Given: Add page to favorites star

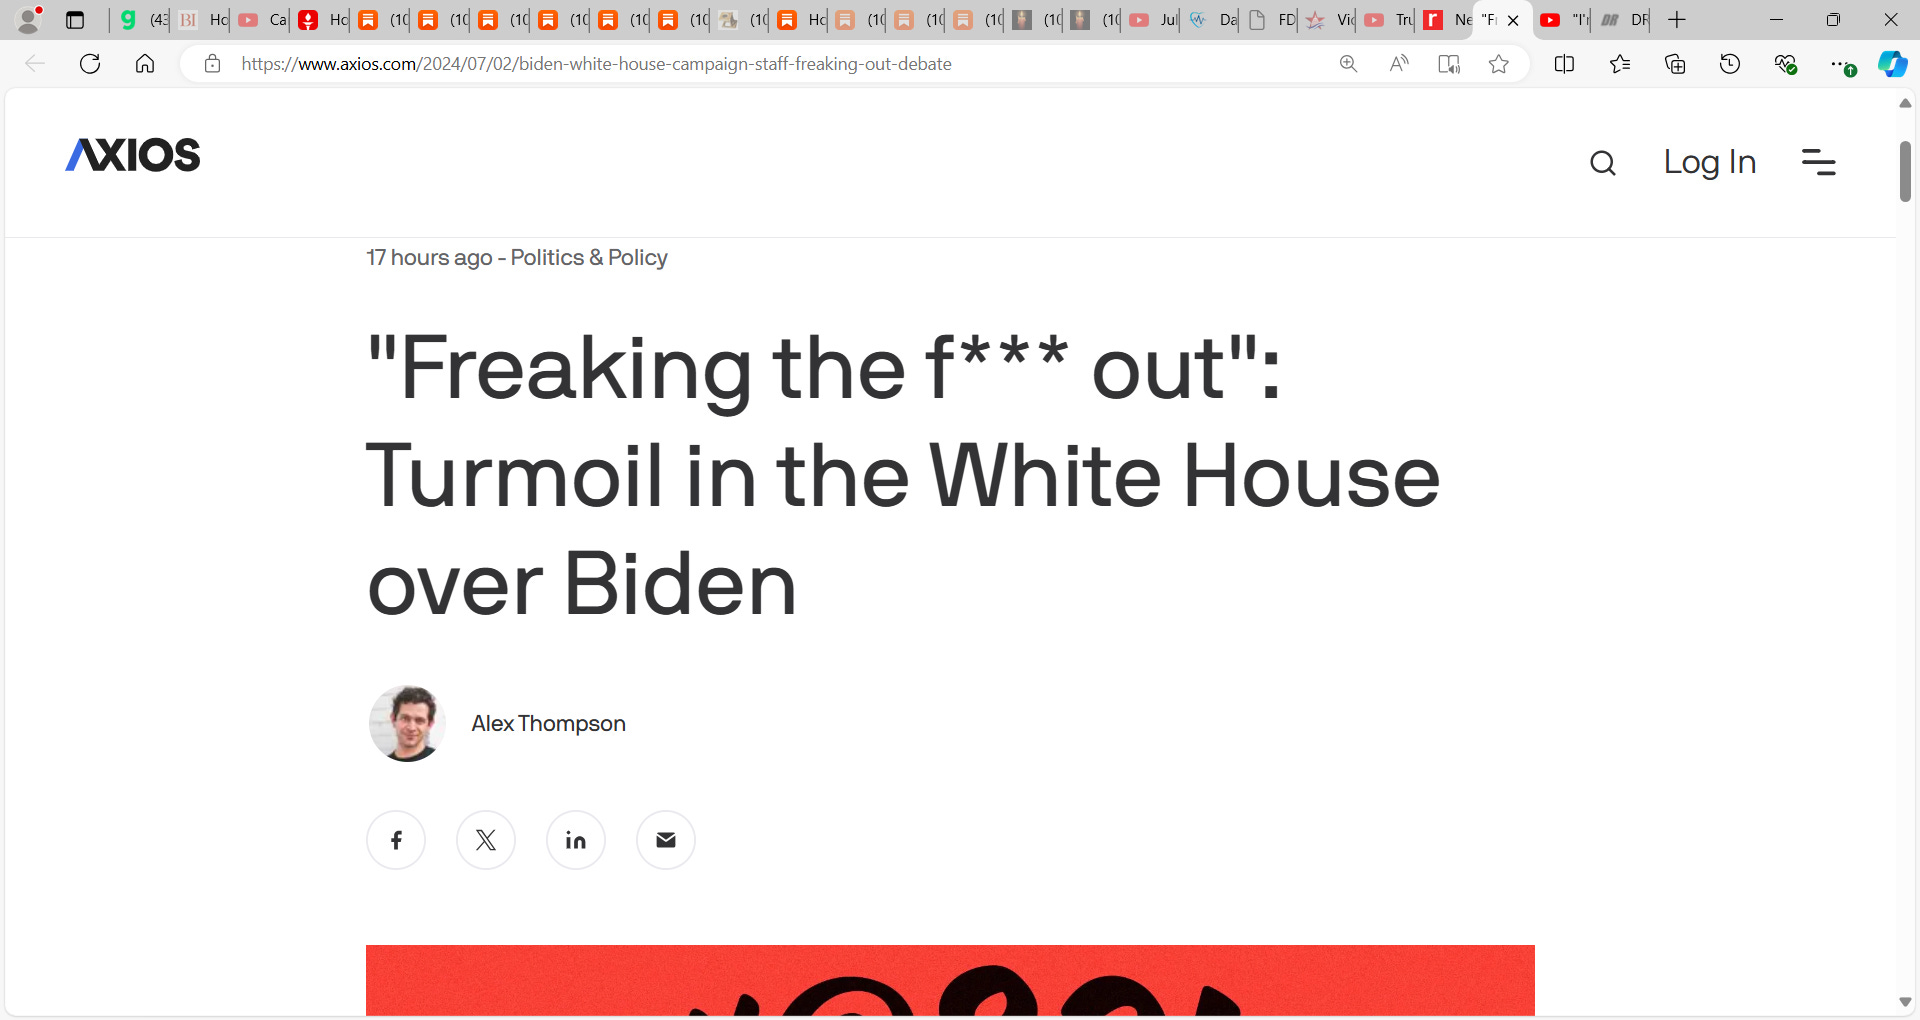Looking at the screenshot, I should (1498, 64).
